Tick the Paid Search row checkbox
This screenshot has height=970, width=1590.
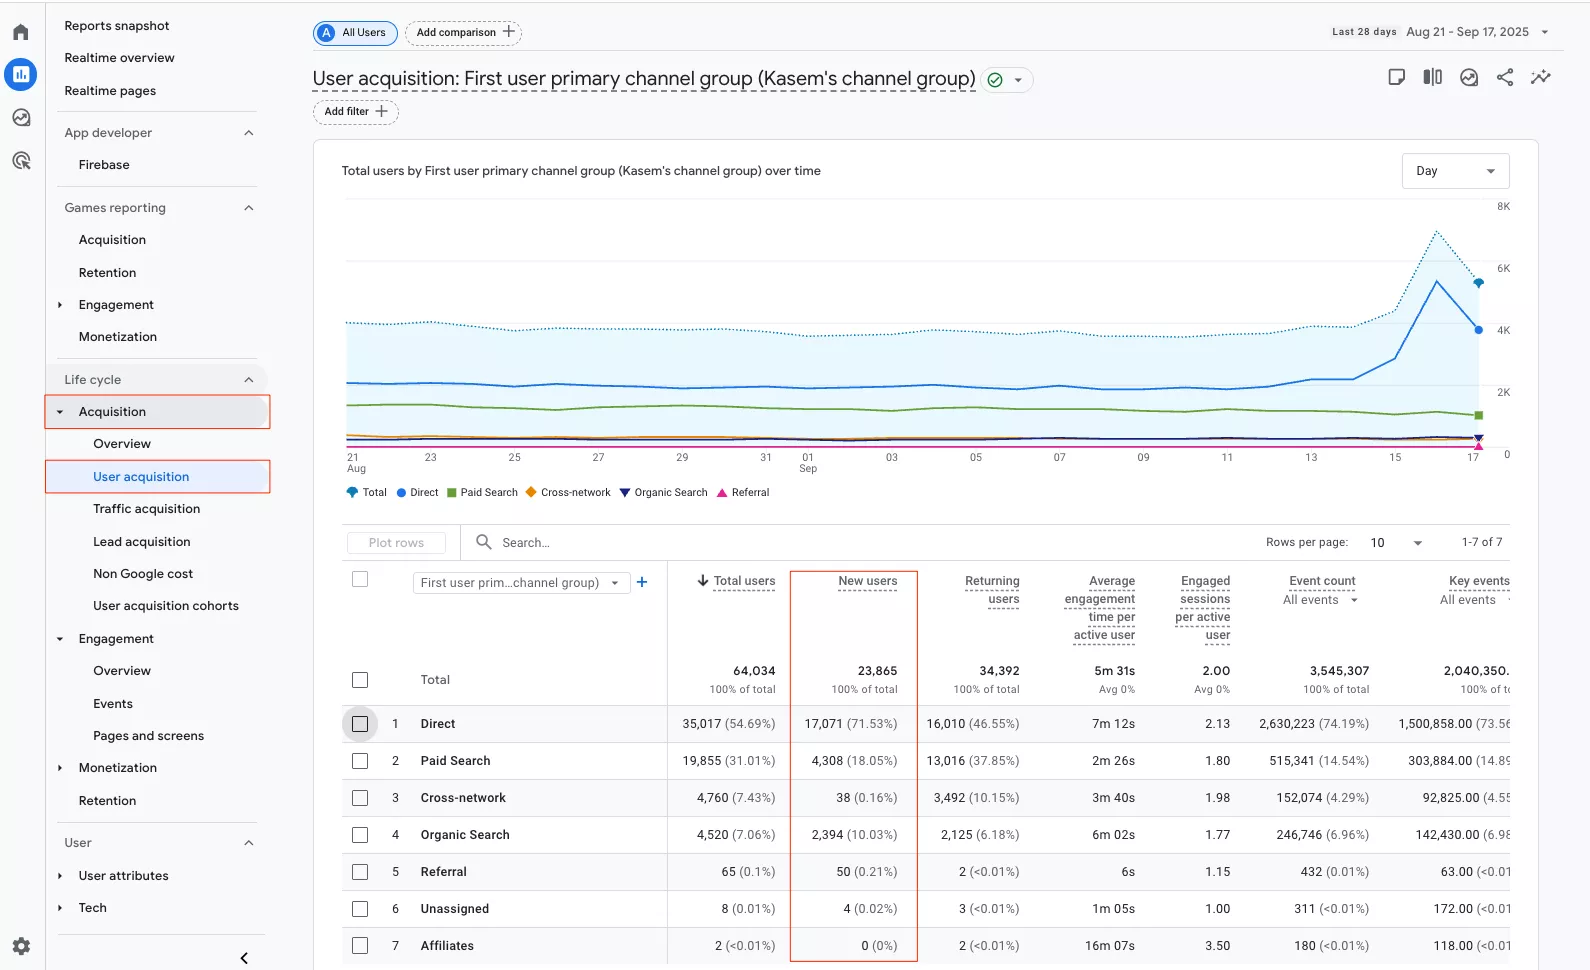[x=360, y=761]
